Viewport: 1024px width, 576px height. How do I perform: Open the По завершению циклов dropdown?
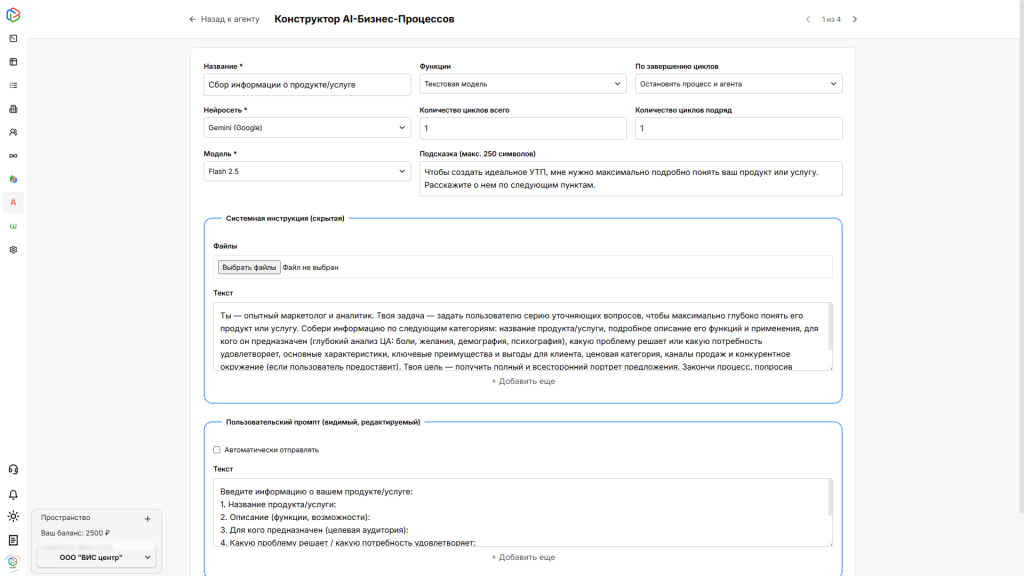pos(738,84)
